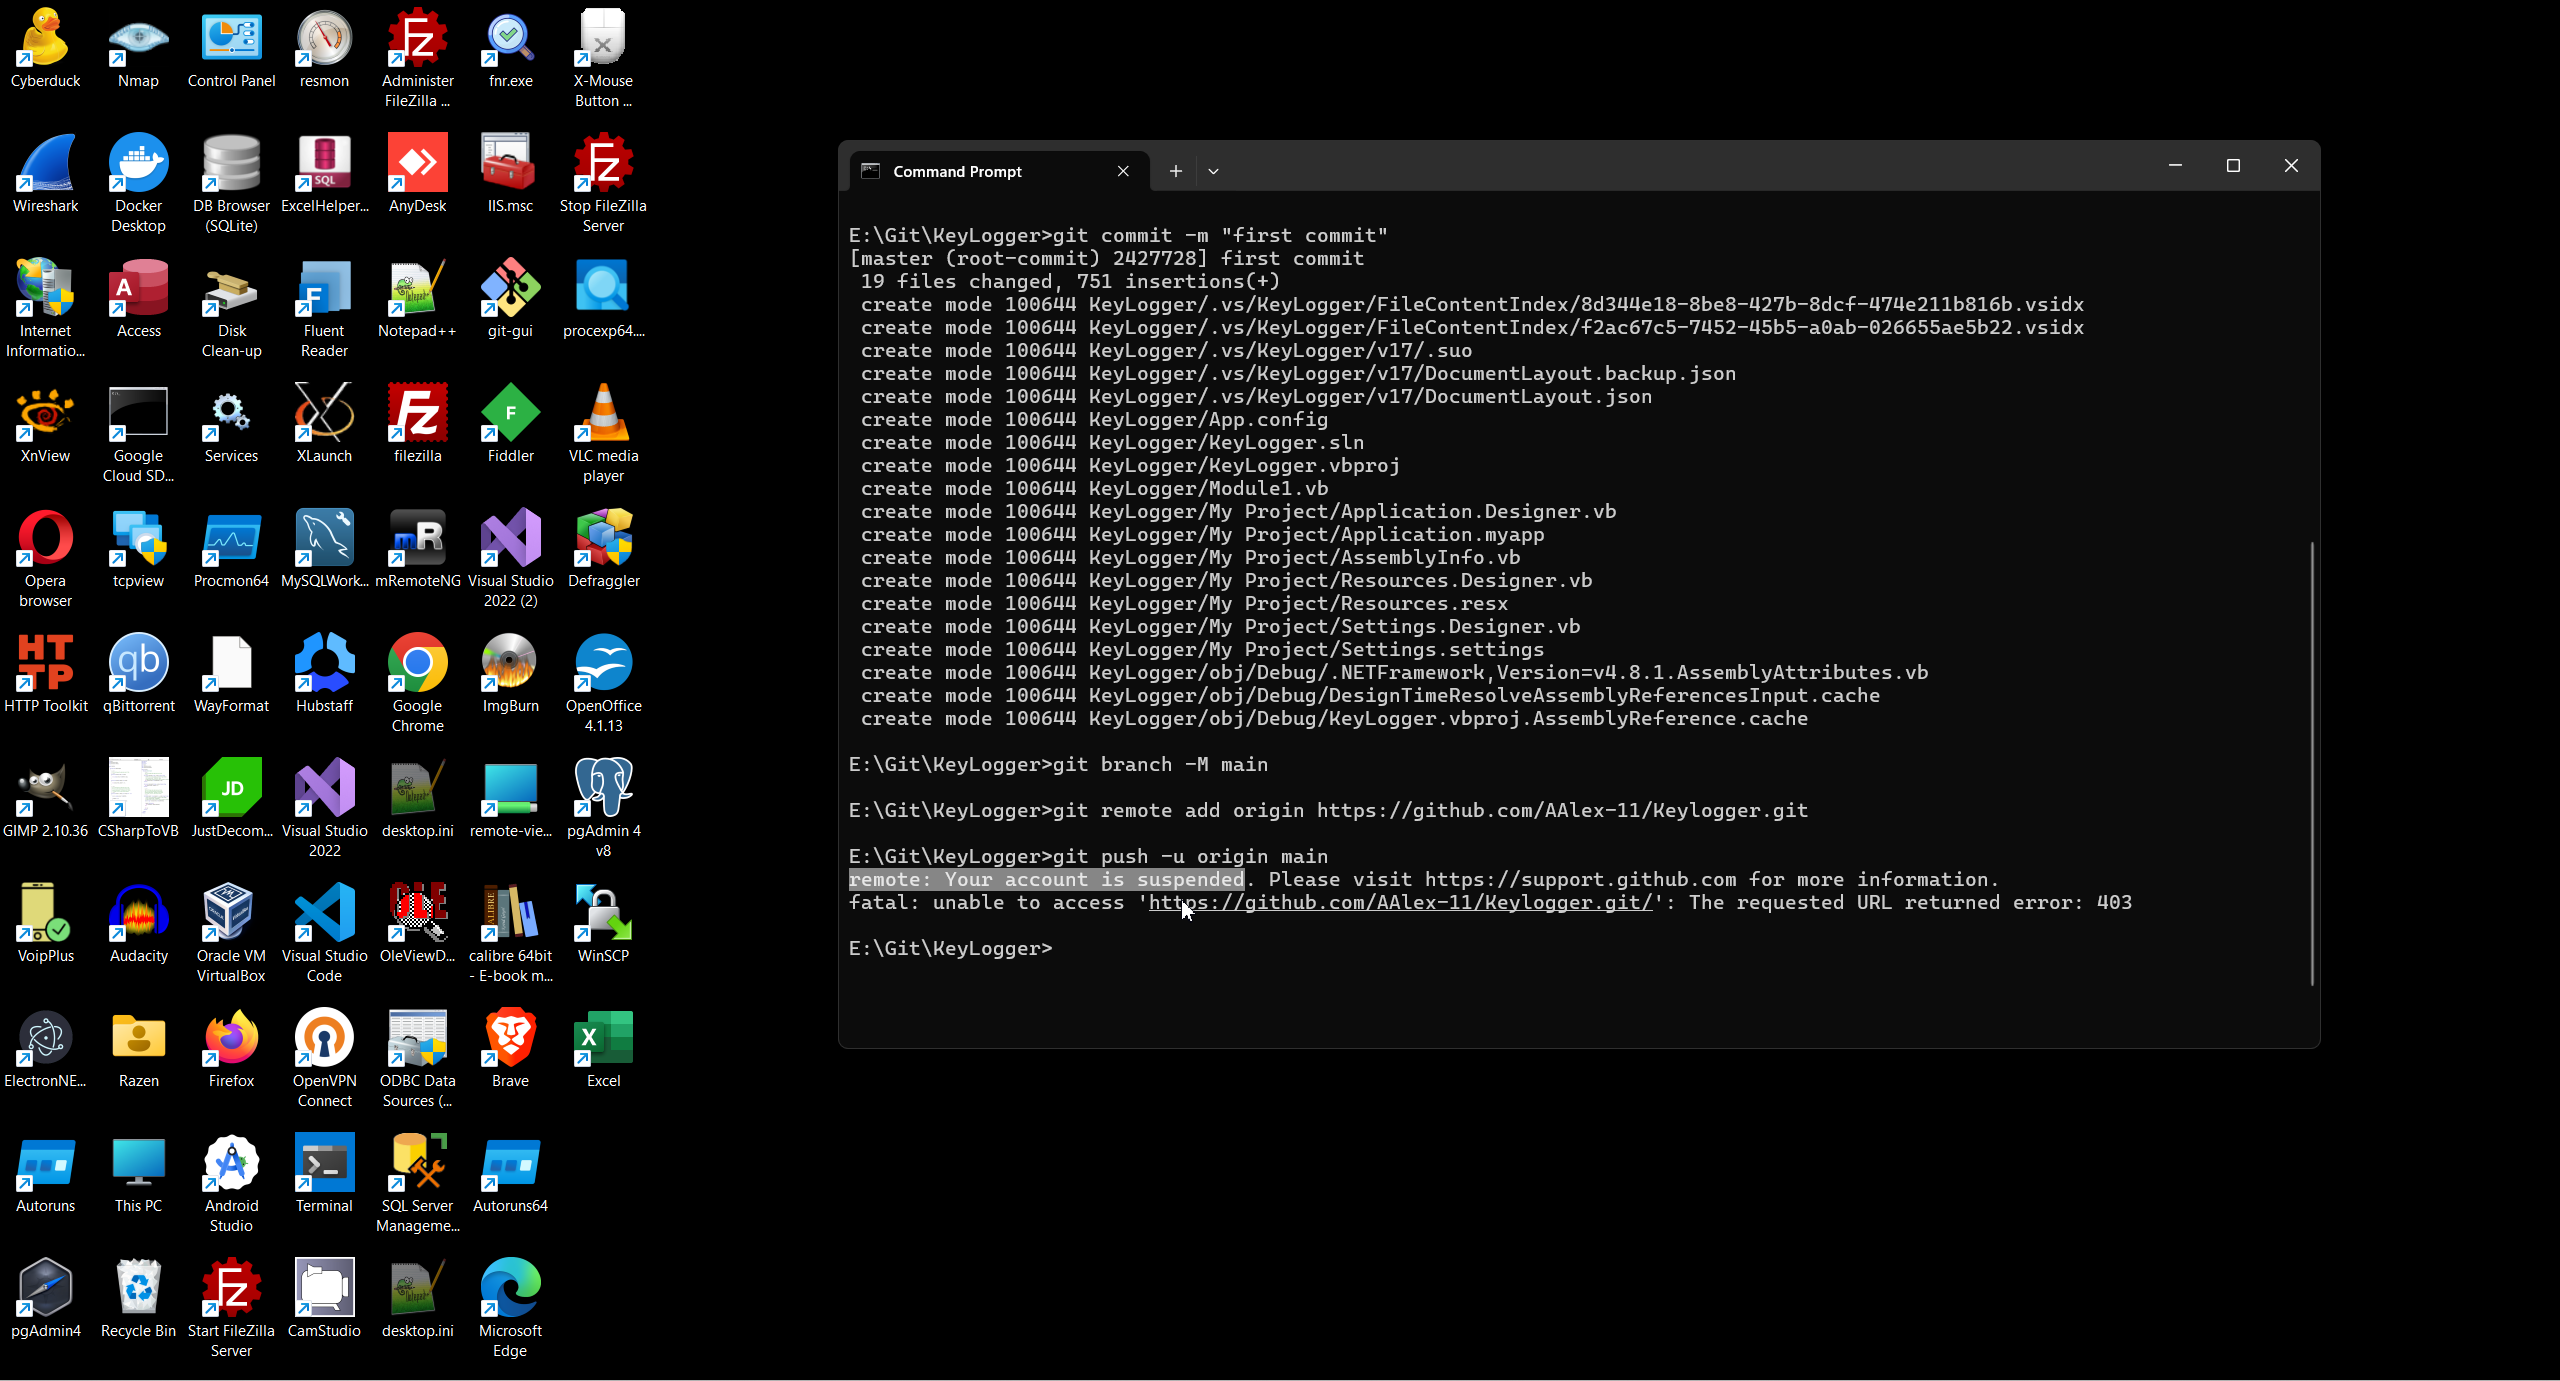Open the terminal profile dropdown chevron
Viewport: 2560px width, 1381px height.
tap(1213, 171)
